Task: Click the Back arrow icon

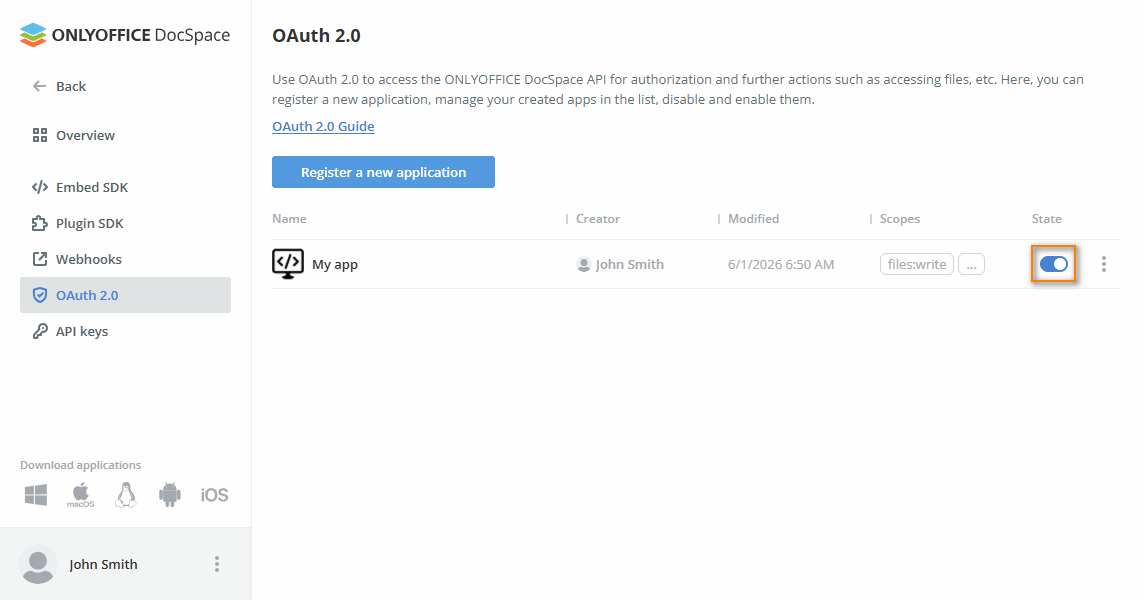Action: [x=39, y=86]
